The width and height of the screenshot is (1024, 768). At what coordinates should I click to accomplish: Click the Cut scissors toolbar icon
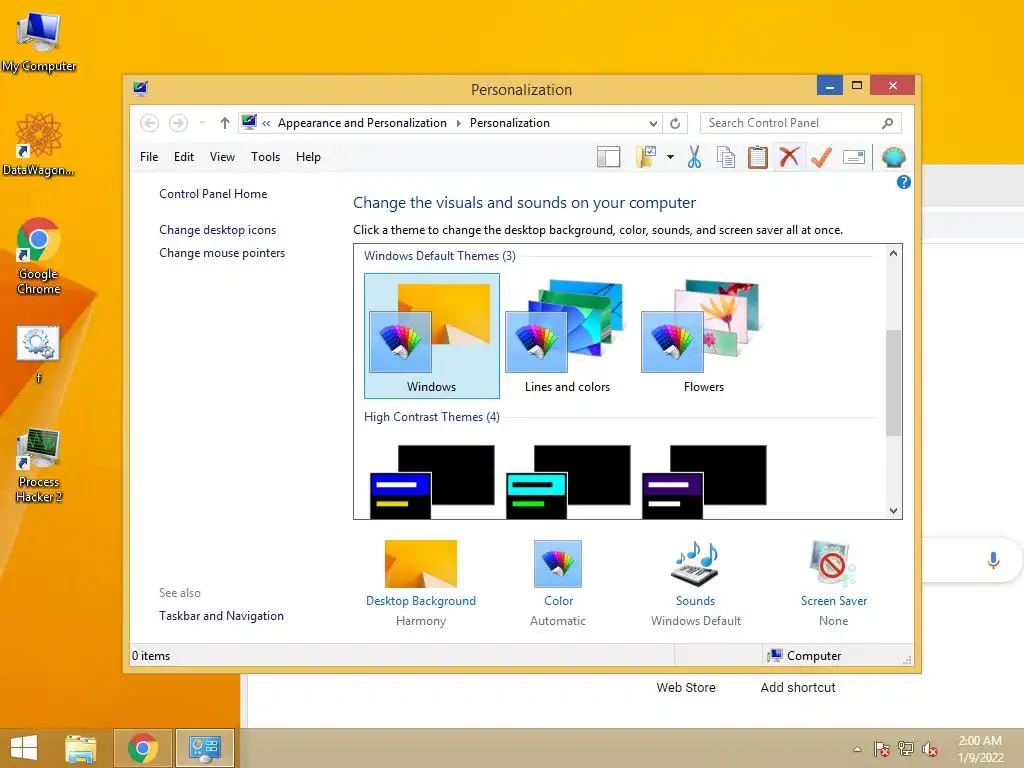click(x=694, y=157)
